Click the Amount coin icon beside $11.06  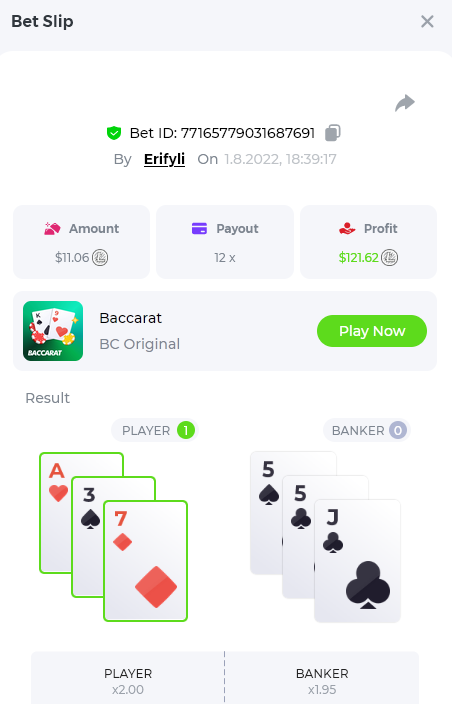point(100,258)
